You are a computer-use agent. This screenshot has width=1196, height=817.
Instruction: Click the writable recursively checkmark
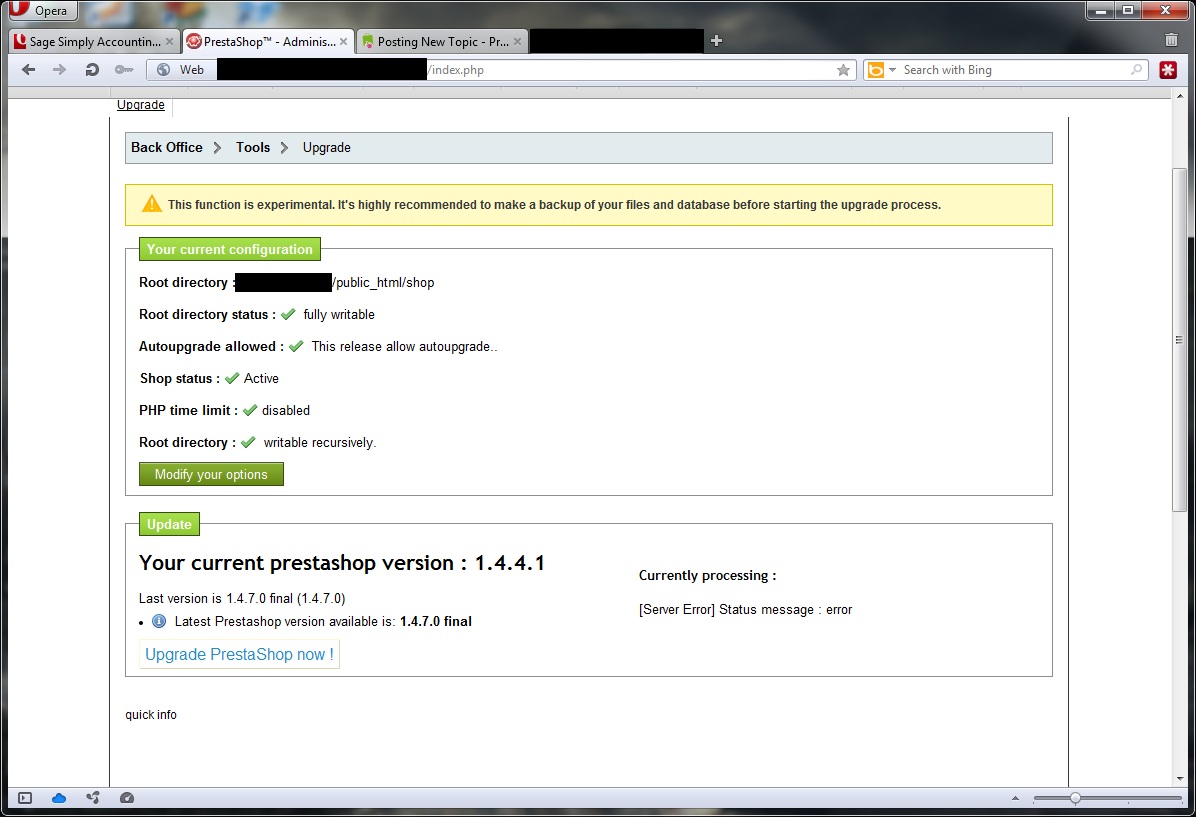(248, 442)
